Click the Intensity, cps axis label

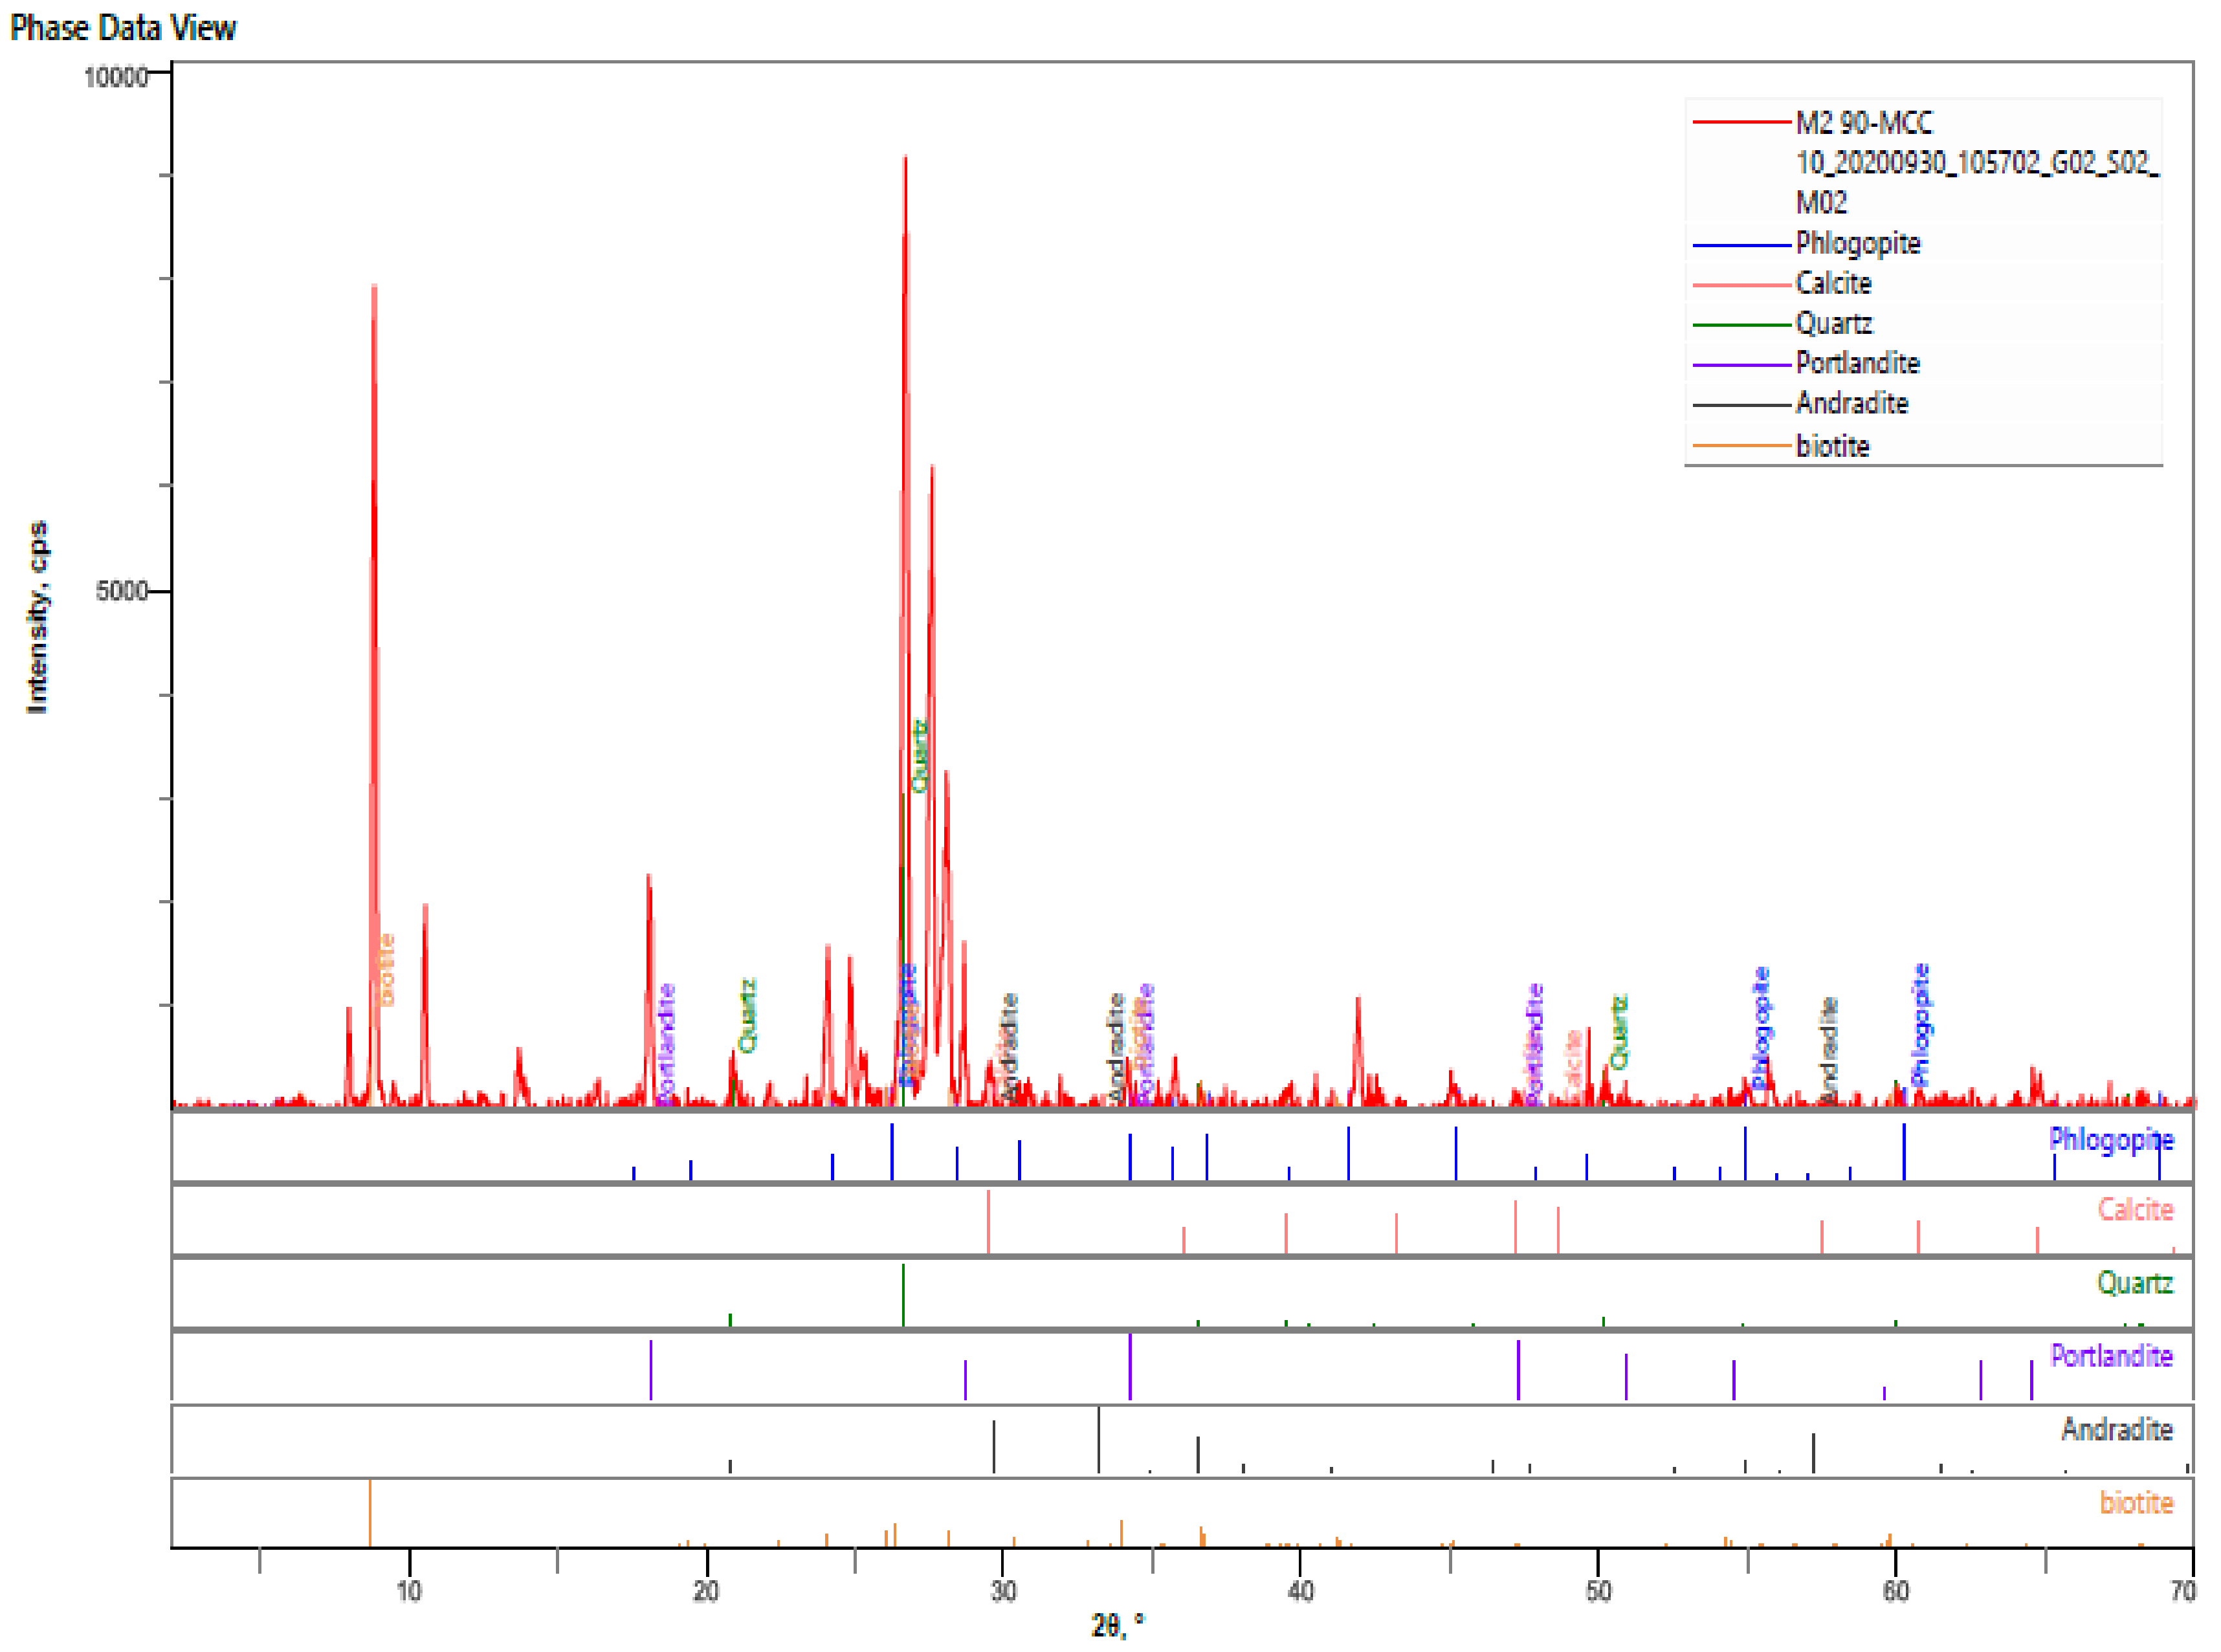[37, 617]
